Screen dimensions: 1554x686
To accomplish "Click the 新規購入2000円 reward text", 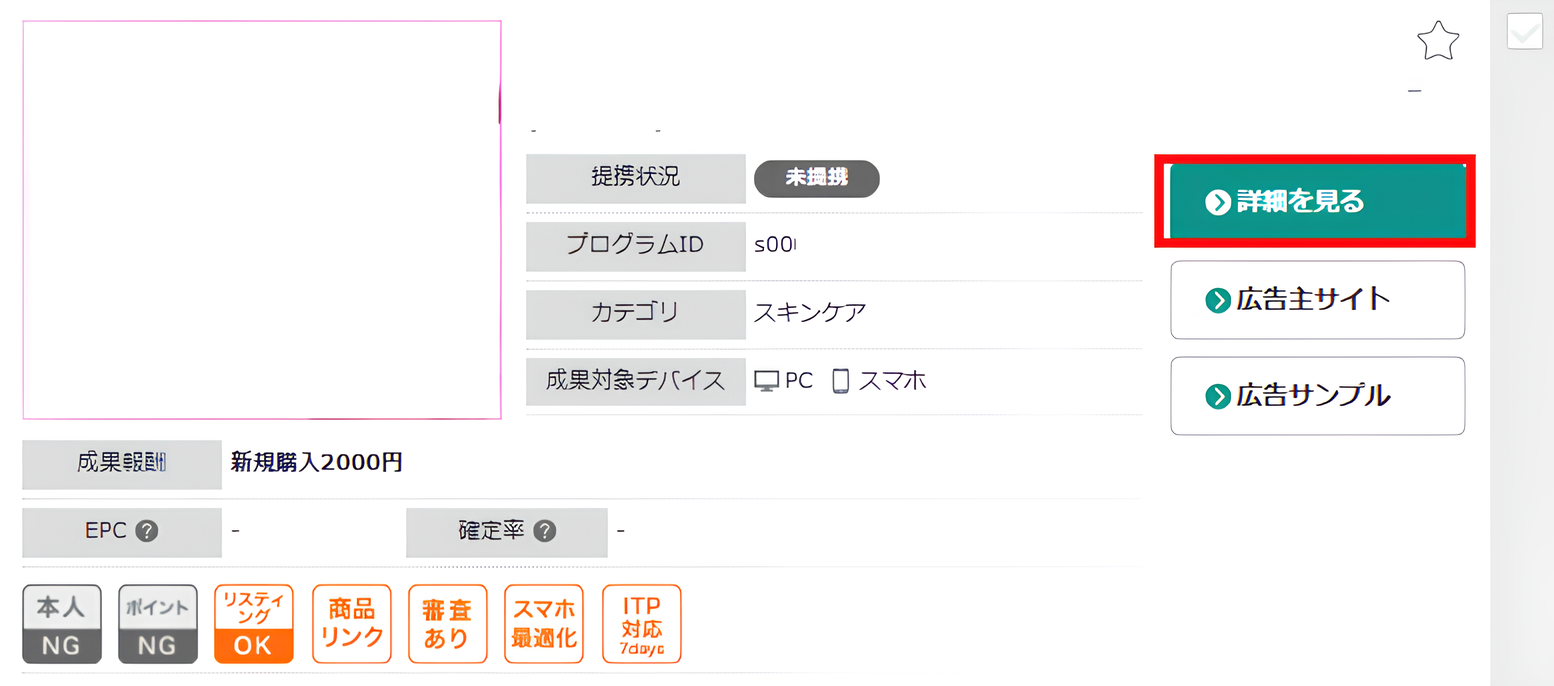I will [316, 463].
